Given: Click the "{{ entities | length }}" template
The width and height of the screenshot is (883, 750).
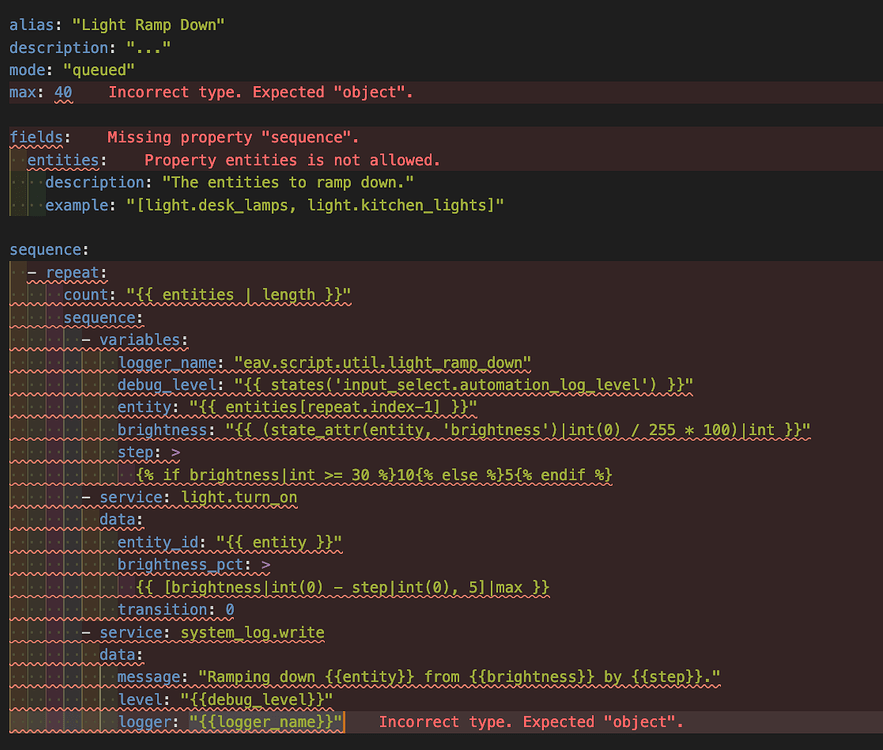Looking at the screenshot, I should pos(238,294).
